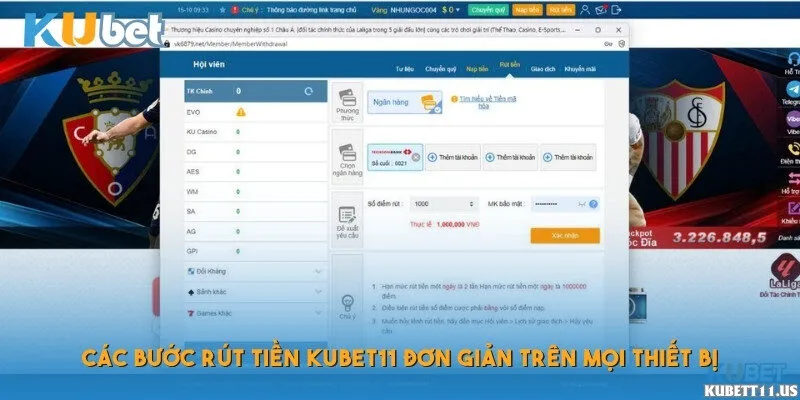Adjust the Số điểm rút stepper arrows
The width and height of the screenshot is (800, 400).
(x=471, y=204)
